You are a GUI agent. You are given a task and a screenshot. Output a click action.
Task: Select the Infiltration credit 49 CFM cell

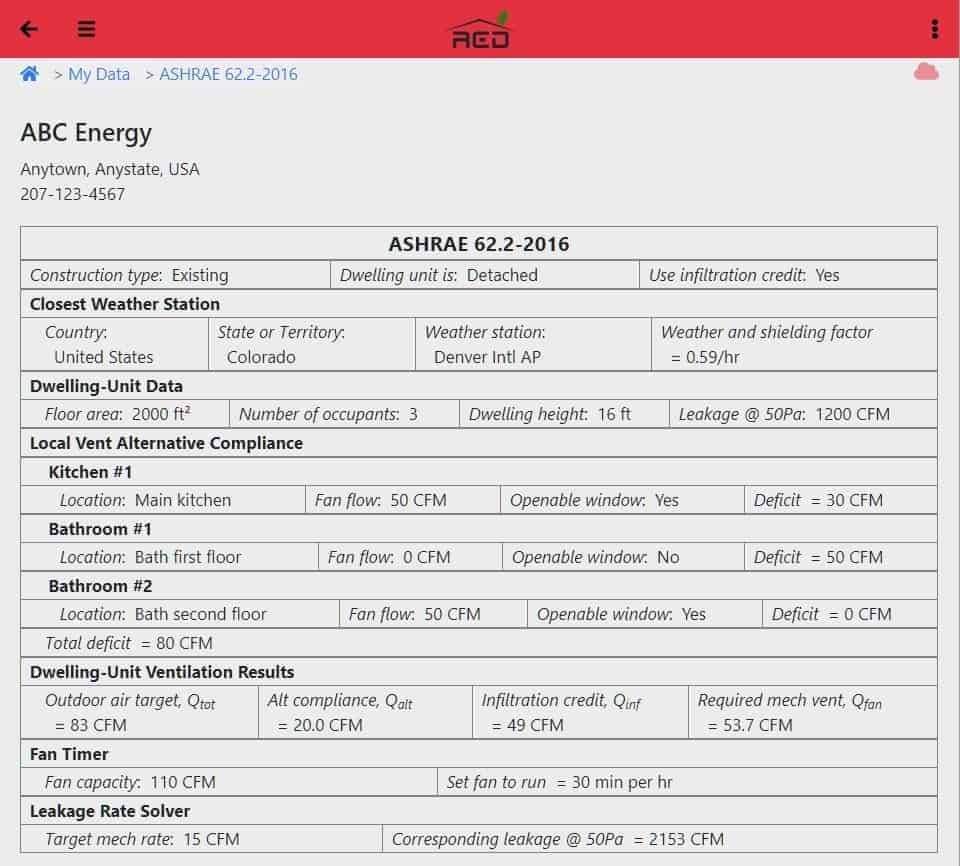pos(580,712)
